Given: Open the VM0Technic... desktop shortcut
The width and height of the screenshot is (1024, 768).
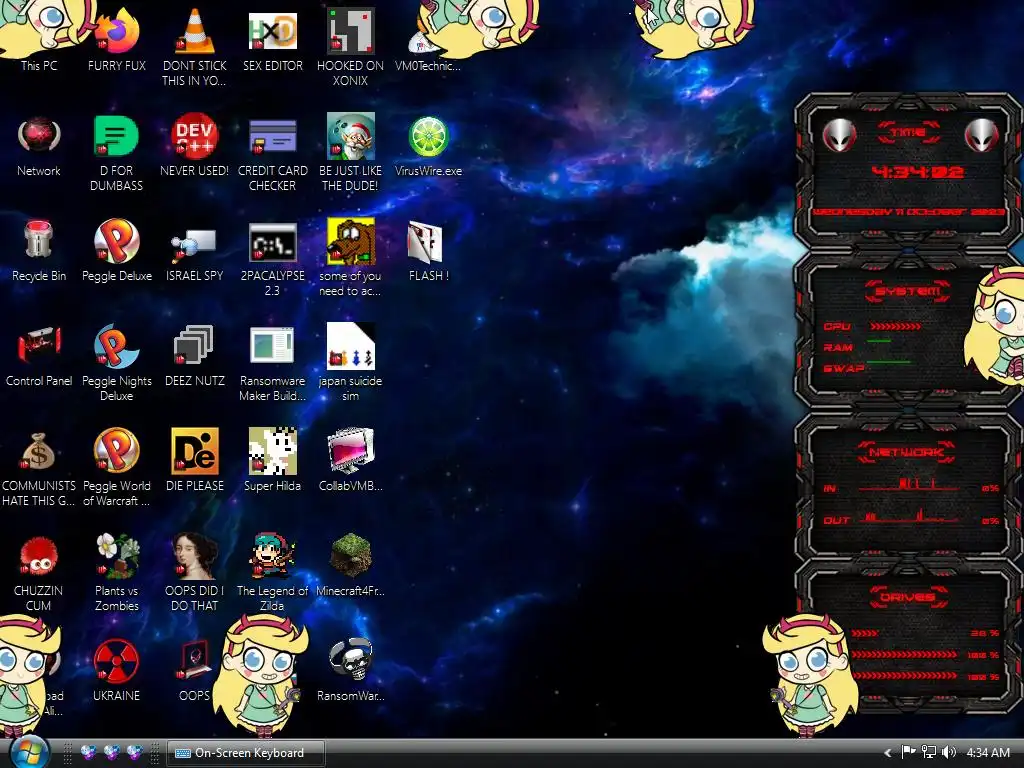Looking at the screenshot, I should [428, 65].
